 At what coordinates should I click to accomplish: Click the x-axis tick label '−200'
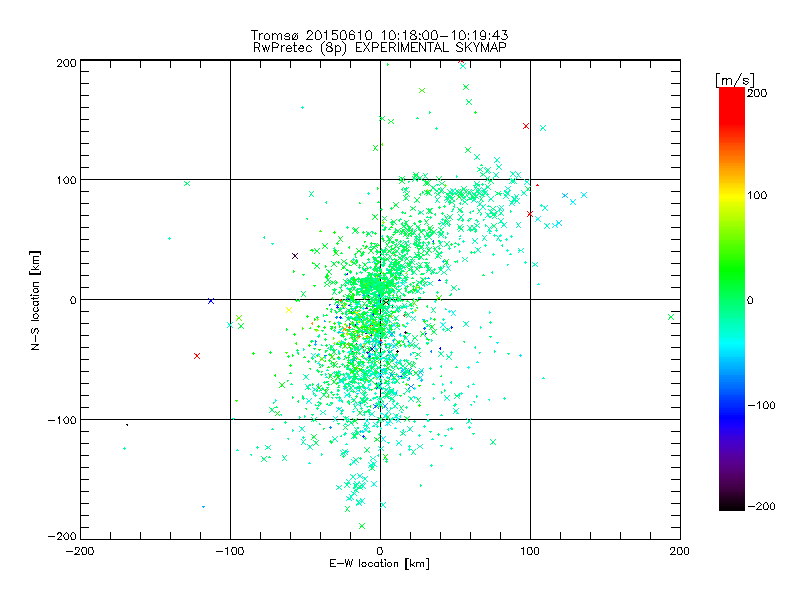pyautogui.click(x=80, y=551)
